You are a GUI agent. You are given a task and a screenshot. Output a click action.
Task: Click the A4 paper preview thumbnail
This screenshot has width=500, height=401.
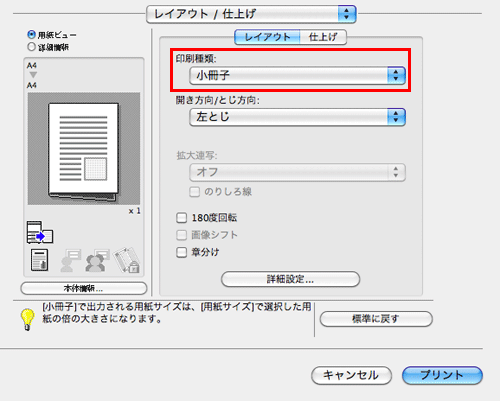pyautogui.click(x=84, y=149)
